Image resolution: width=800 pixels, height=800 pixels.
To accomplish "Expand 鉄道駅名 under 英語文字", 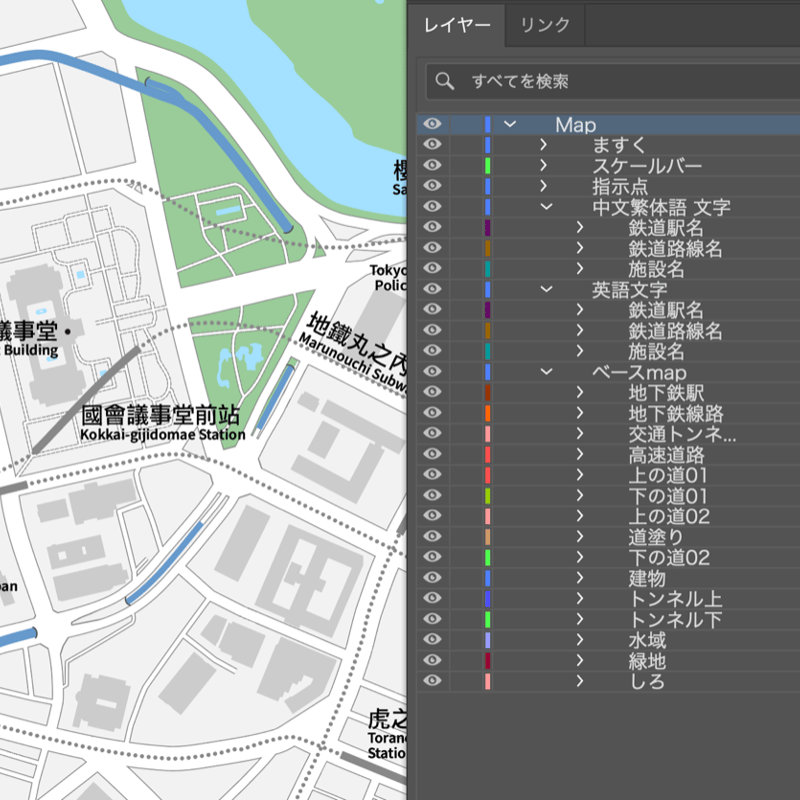I will coord(580,310).
